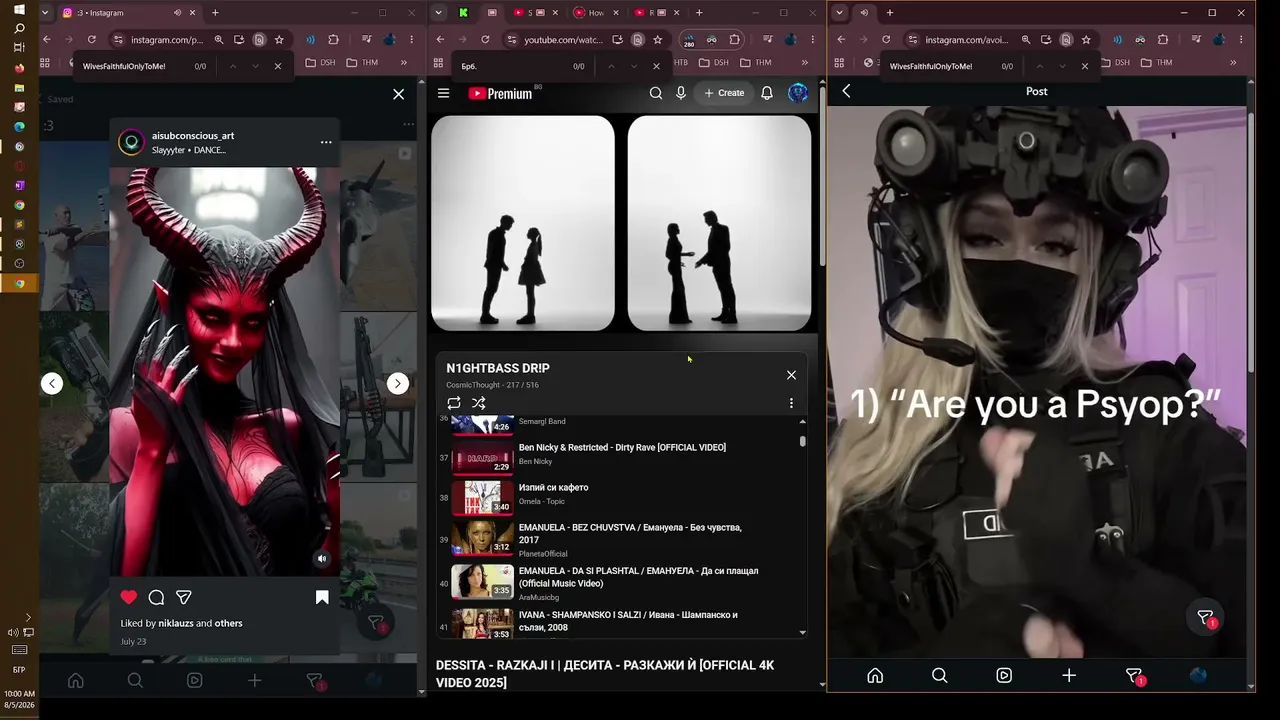
Task: Toggle loop for the N1GHTBASS DR!P playlist
Action: (454, 403)
